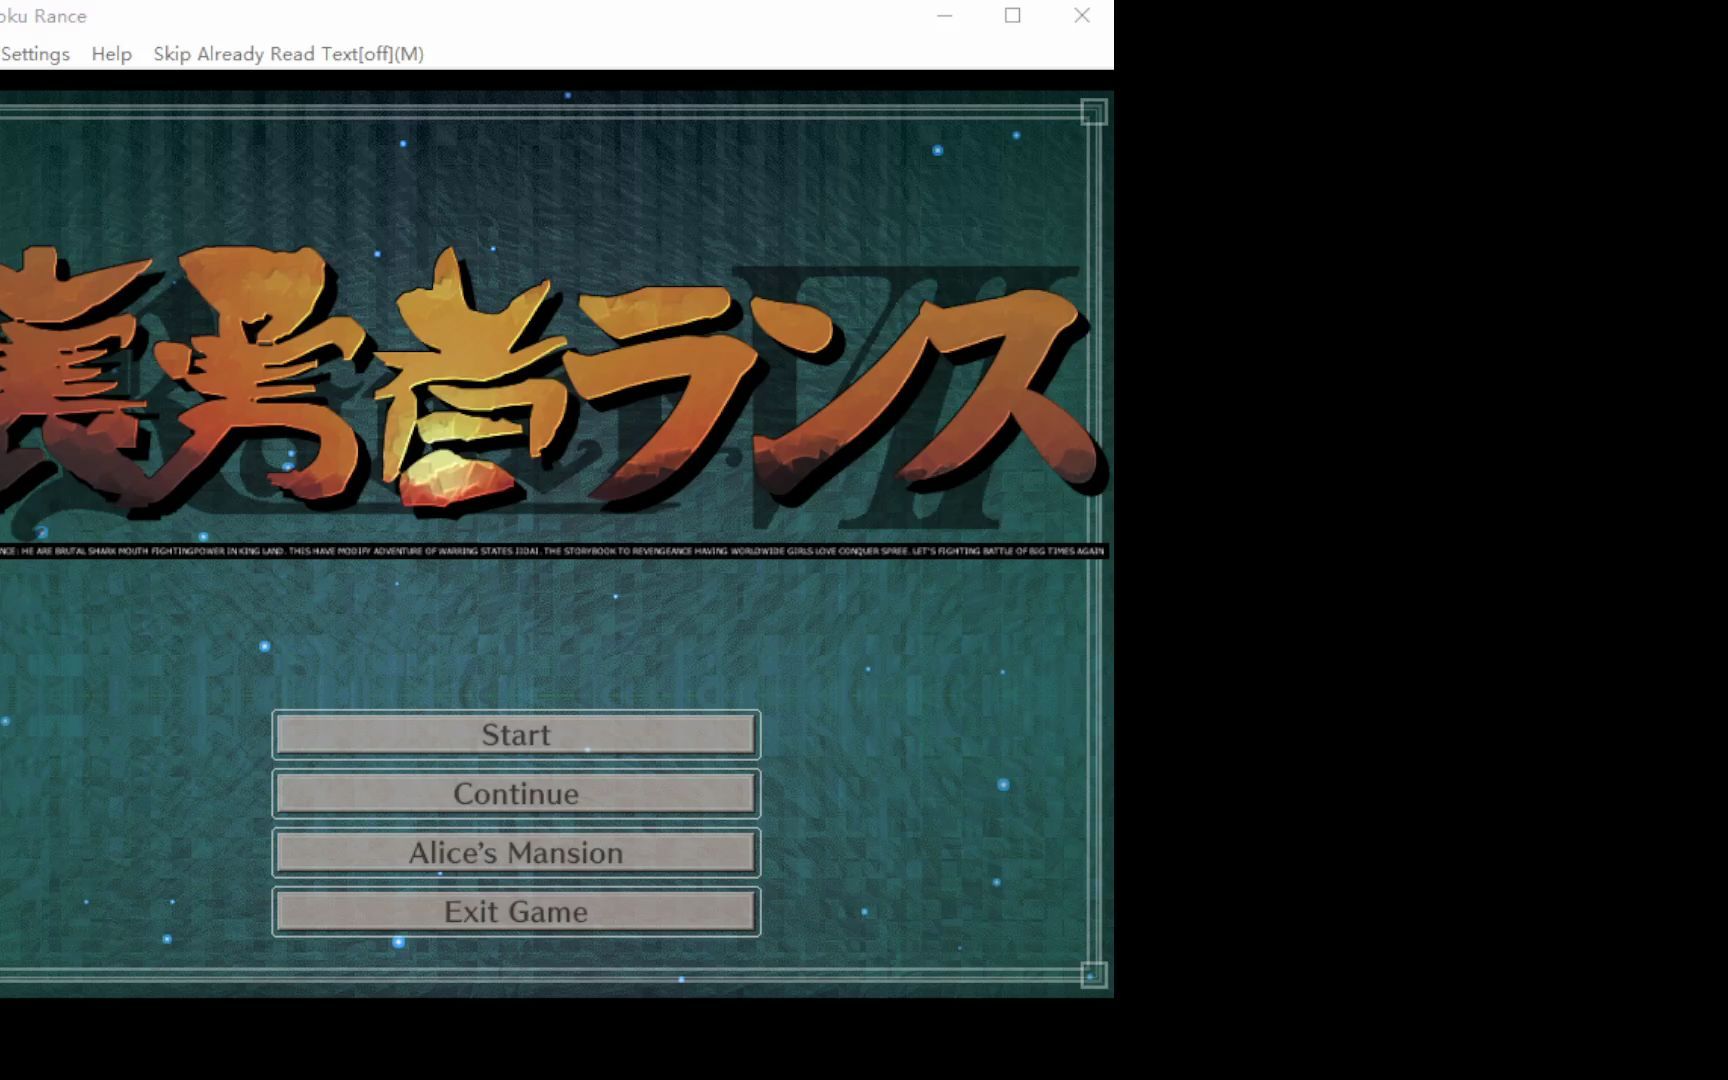
Task: Choose Exit Game
Action: (x=516, y=912)
